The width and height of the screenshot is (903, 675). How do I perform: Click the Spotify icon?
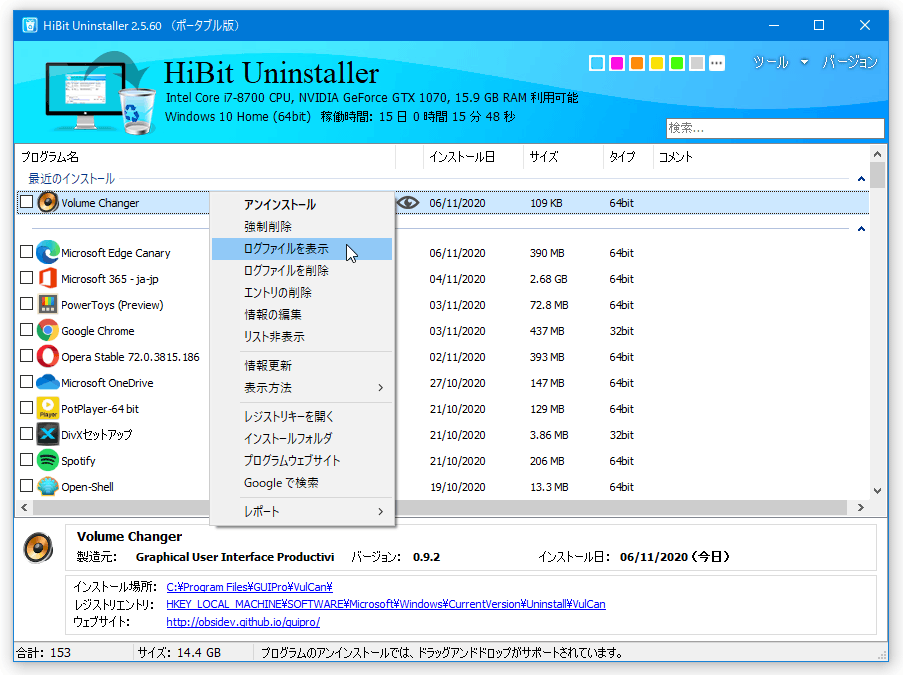pos(48,460)
